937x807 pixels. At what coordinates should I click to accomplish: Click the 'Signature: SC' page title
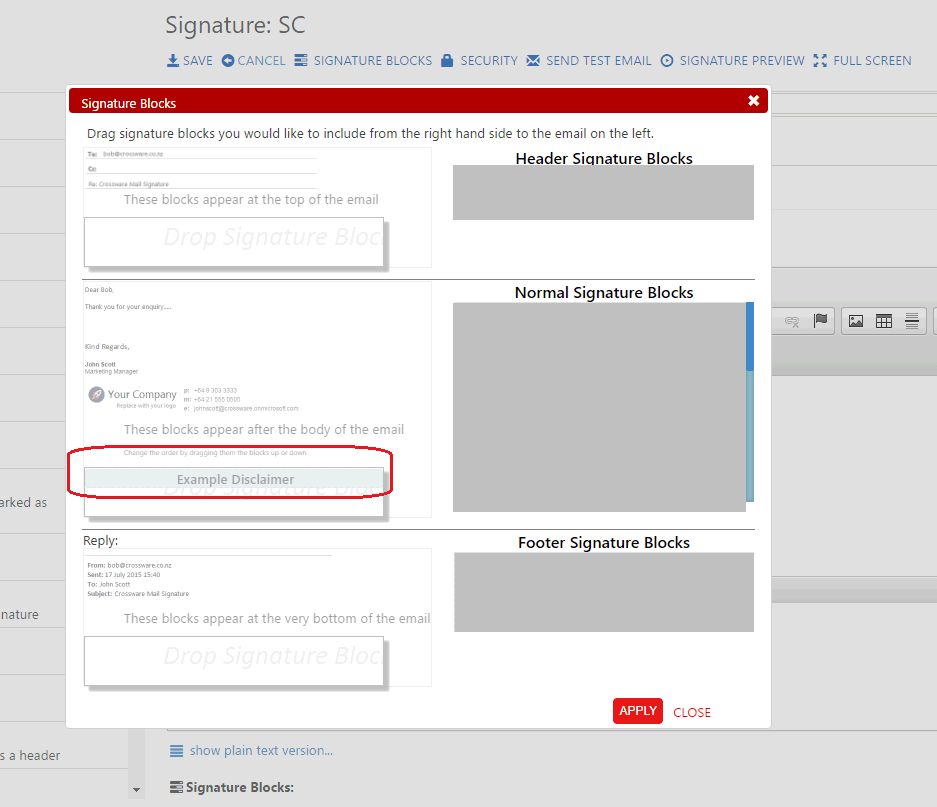coord(235,25)
